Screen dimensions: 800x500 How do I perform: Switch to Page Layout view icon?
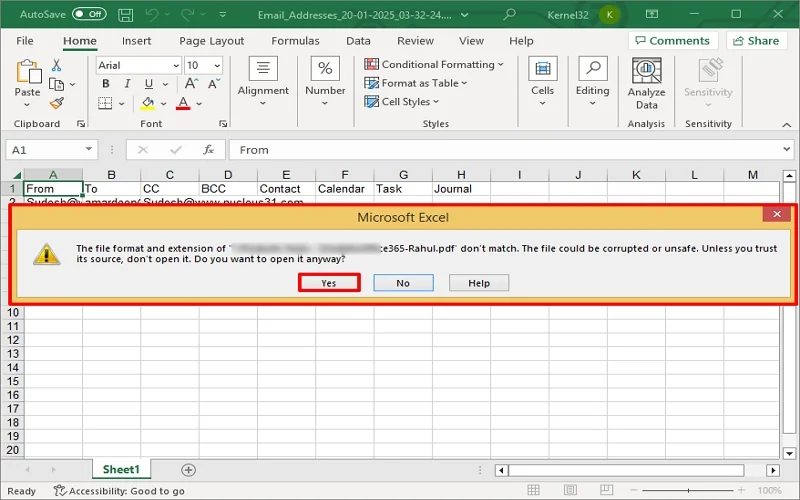(x=570, y=490)
